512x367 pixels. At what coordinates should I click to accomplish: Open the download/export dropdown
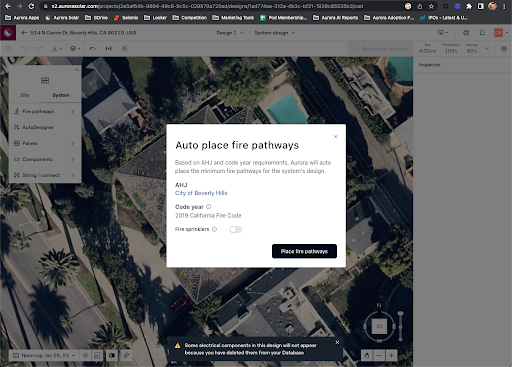[57, 49]
